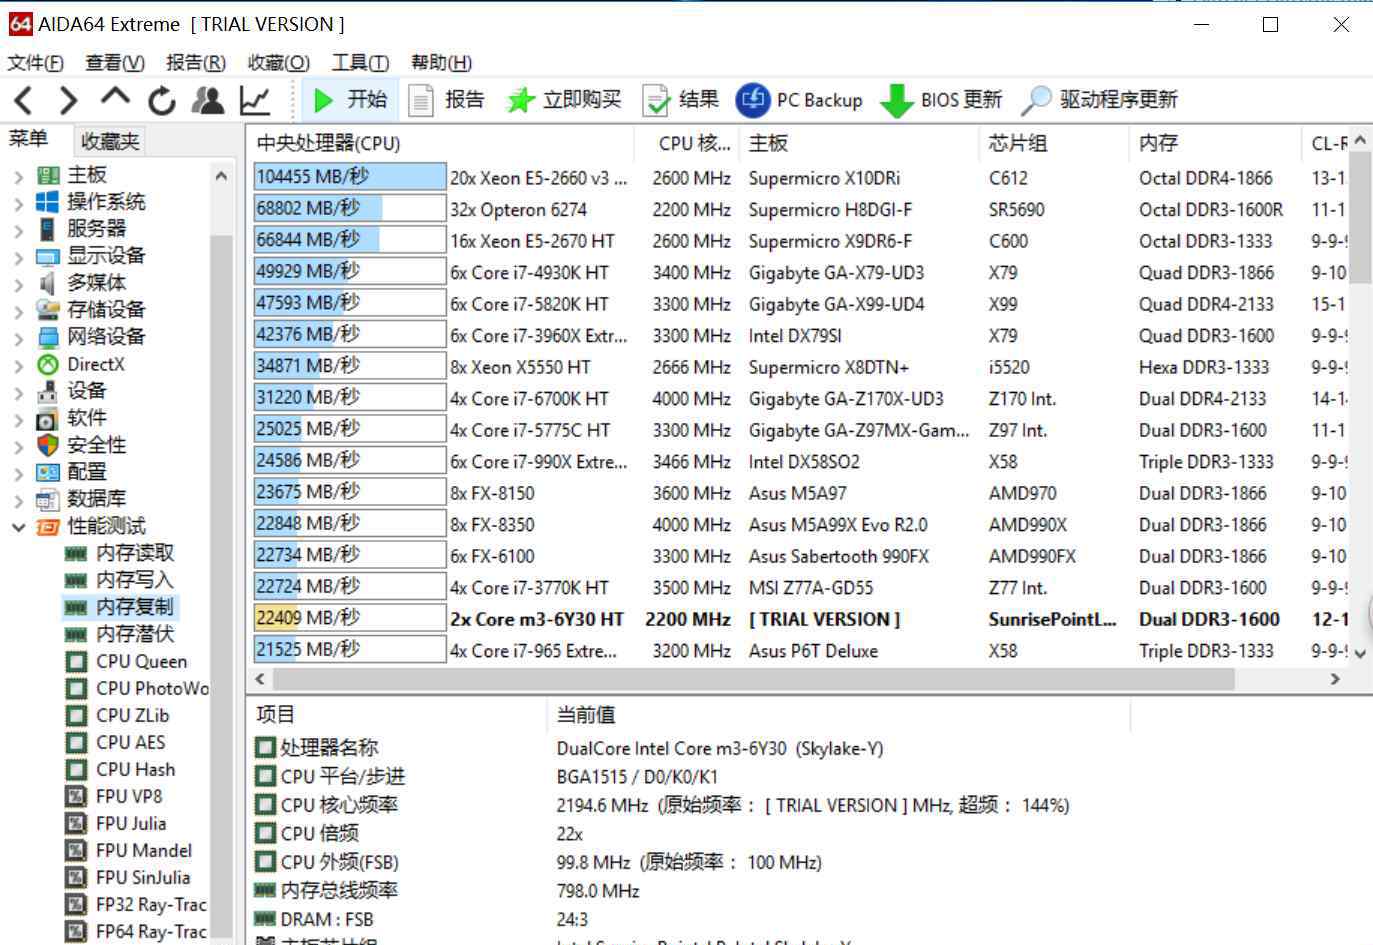
Task: Expand the 服务器 tree node
Action: [x=19, y=230]
